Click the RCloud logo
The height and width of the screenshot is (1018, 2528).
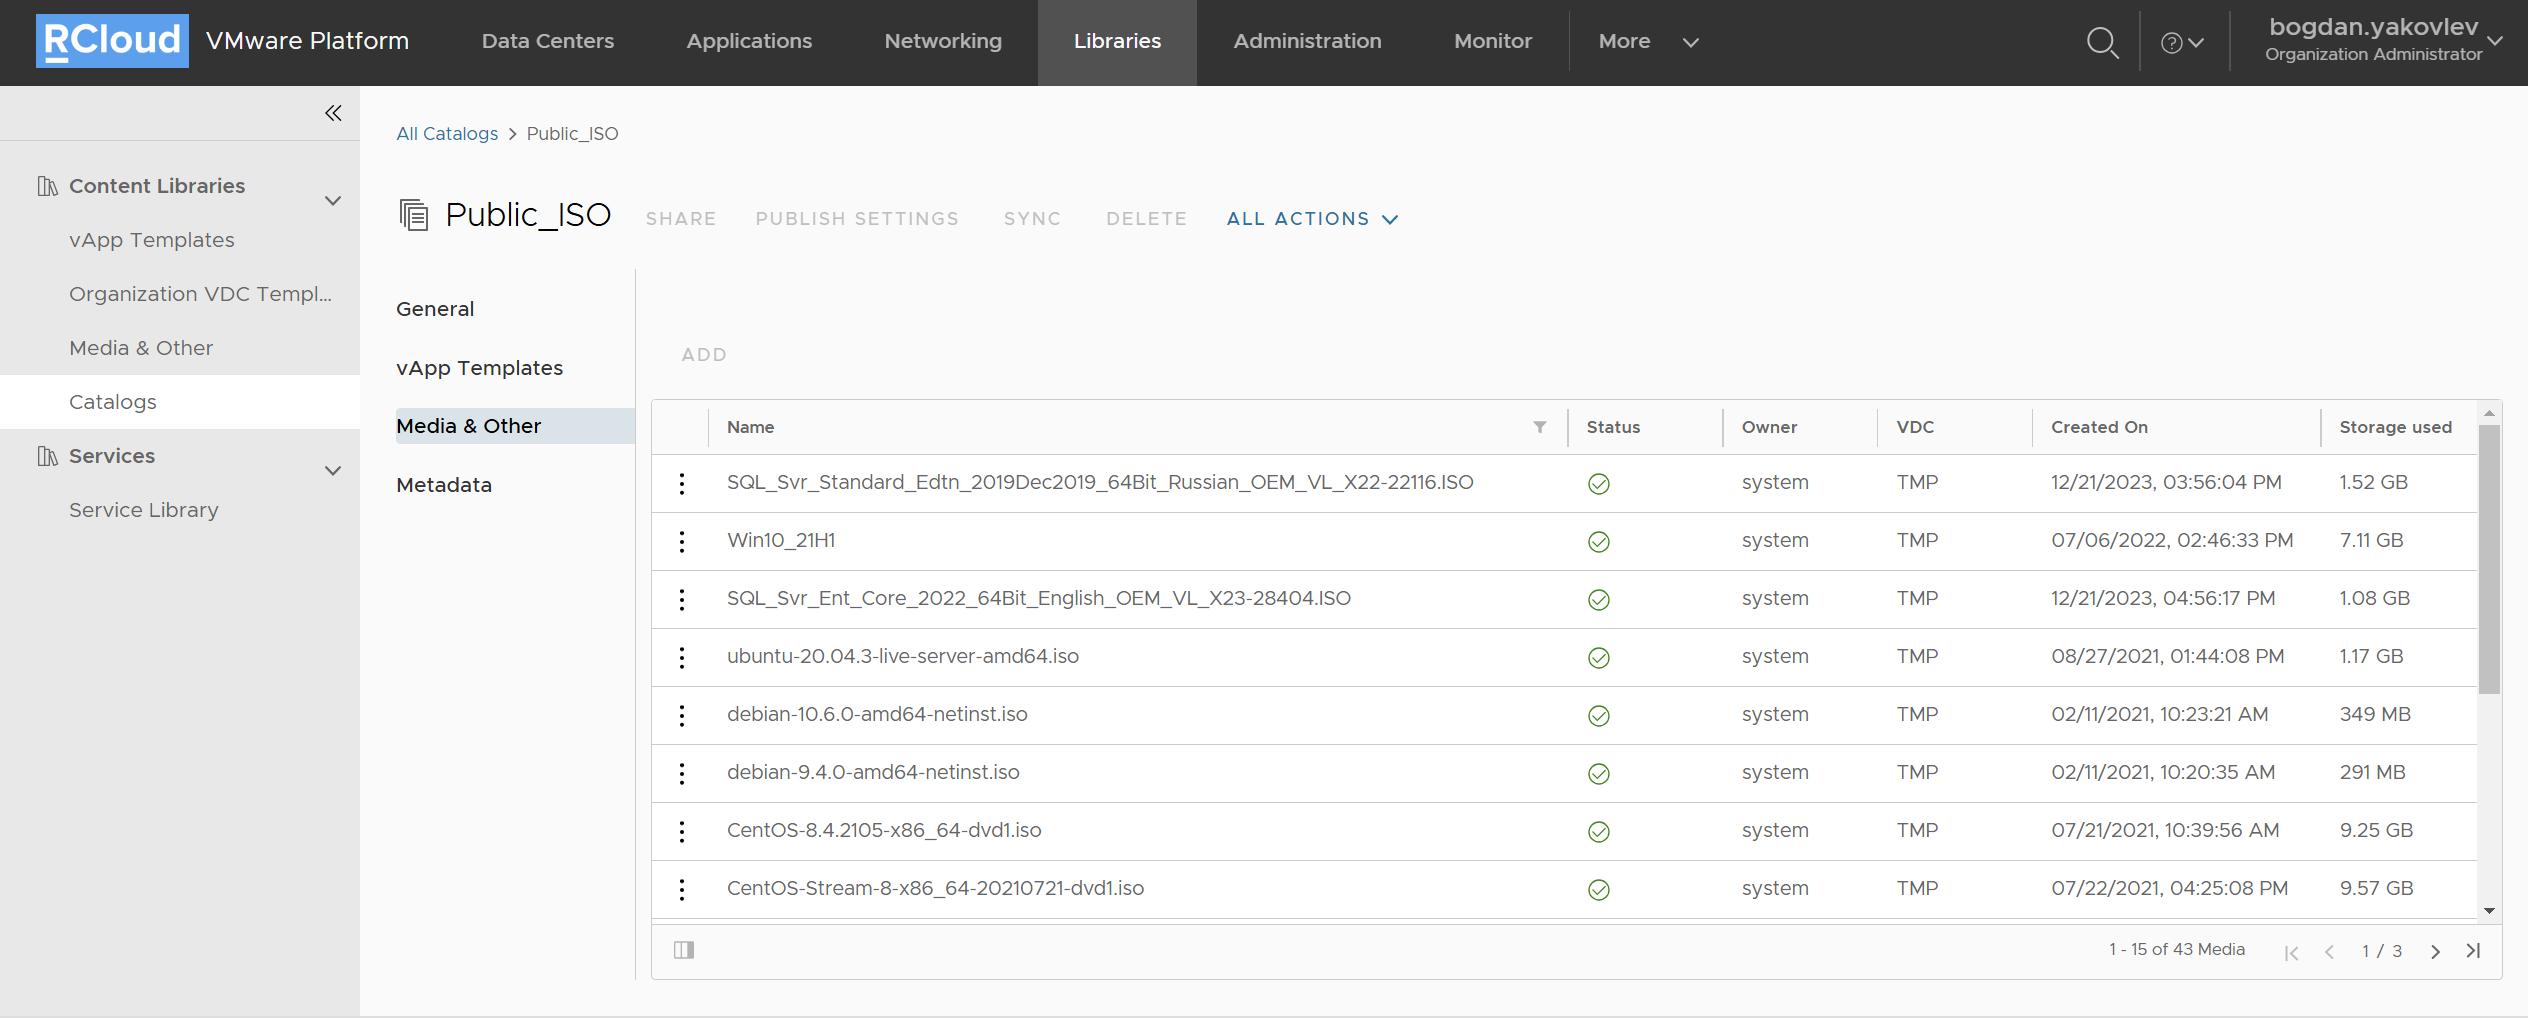[112, 41]
